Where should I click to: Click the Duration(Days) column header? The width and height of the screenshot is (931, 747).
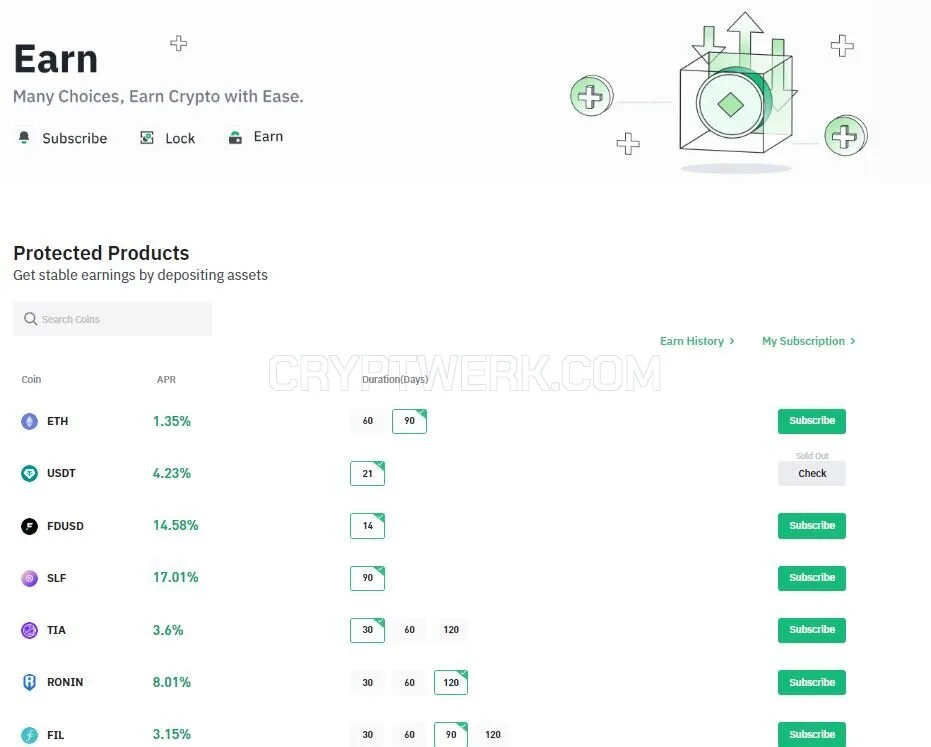tap(395, 379)
